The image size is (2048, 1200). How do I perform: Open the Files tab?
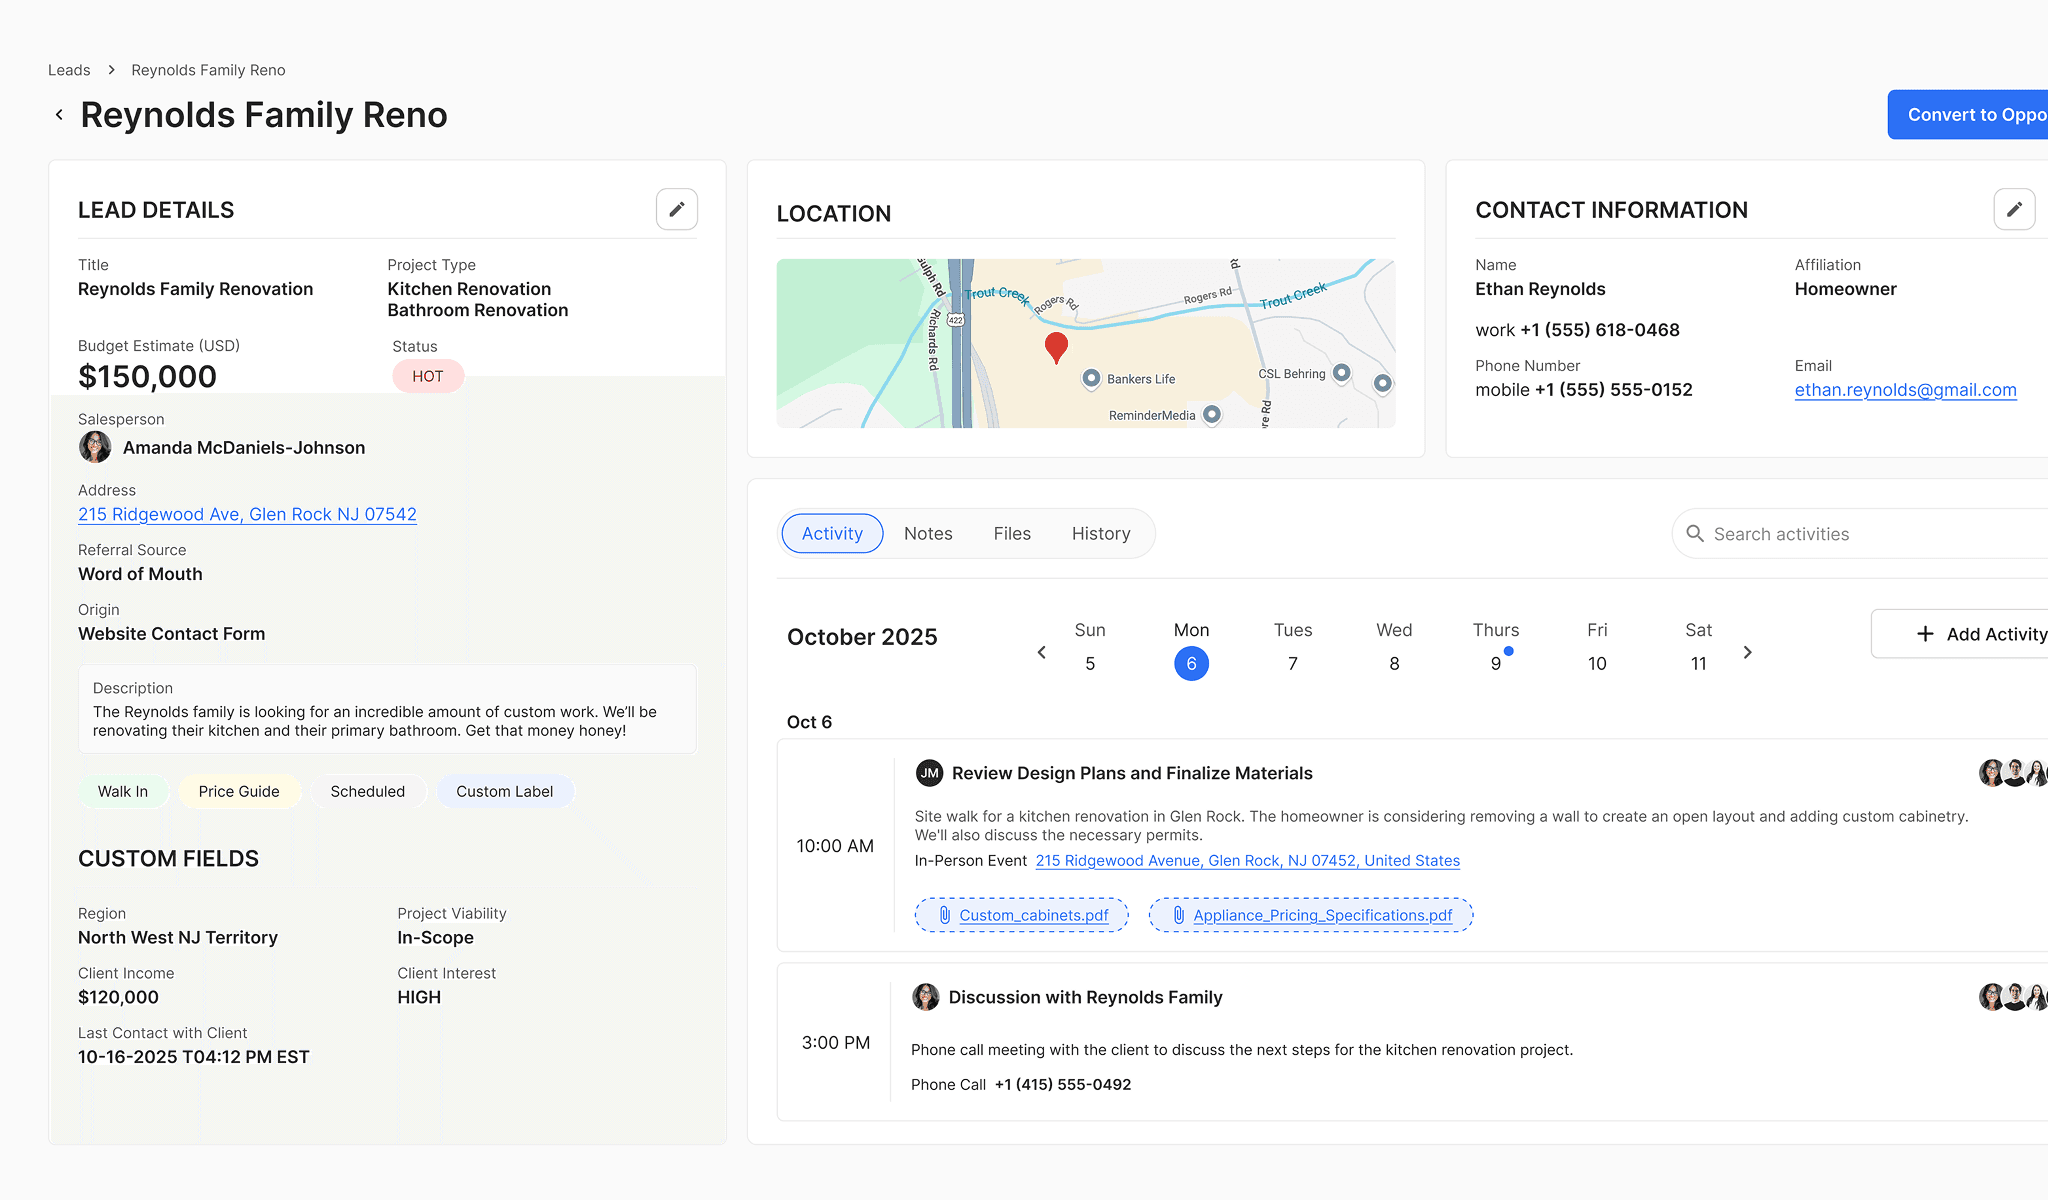[1011, 534]
